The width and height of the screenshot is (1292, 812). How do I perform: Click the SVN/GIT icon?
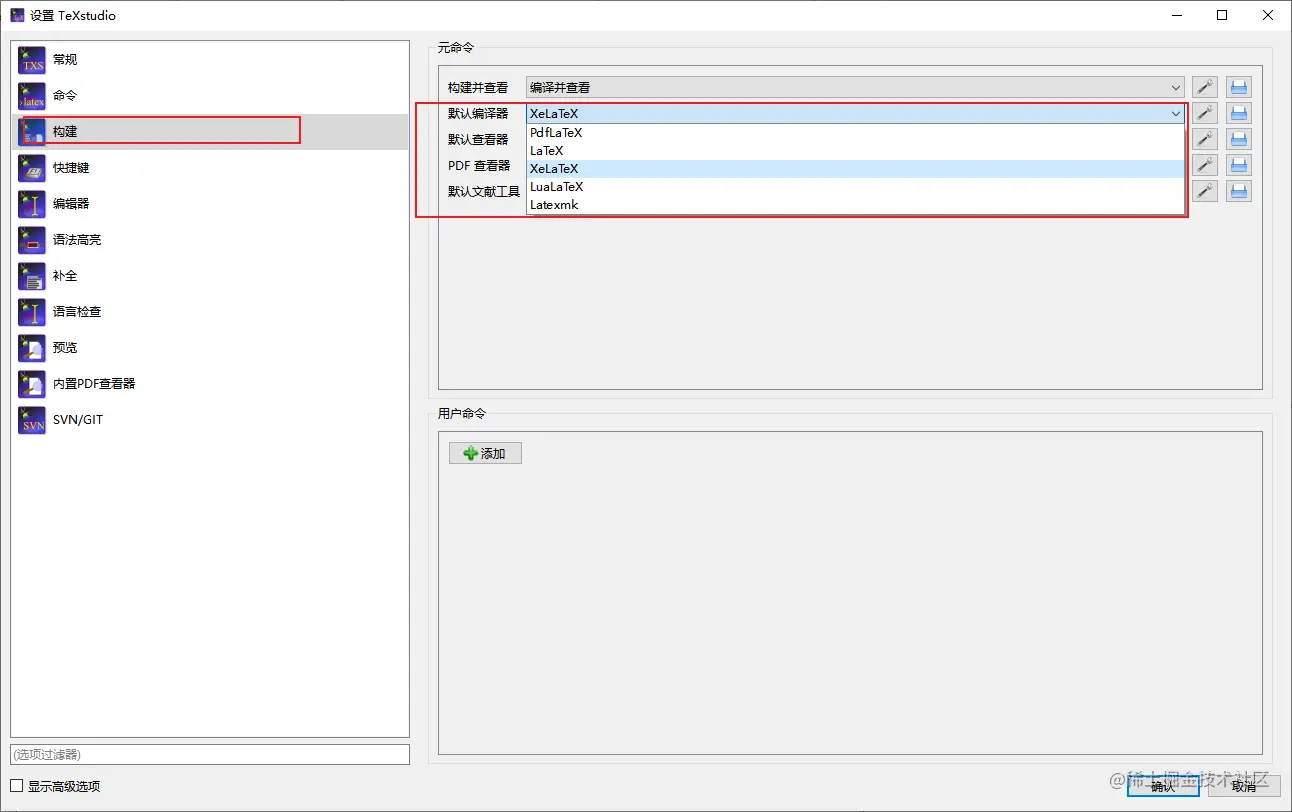coord(32,420)
